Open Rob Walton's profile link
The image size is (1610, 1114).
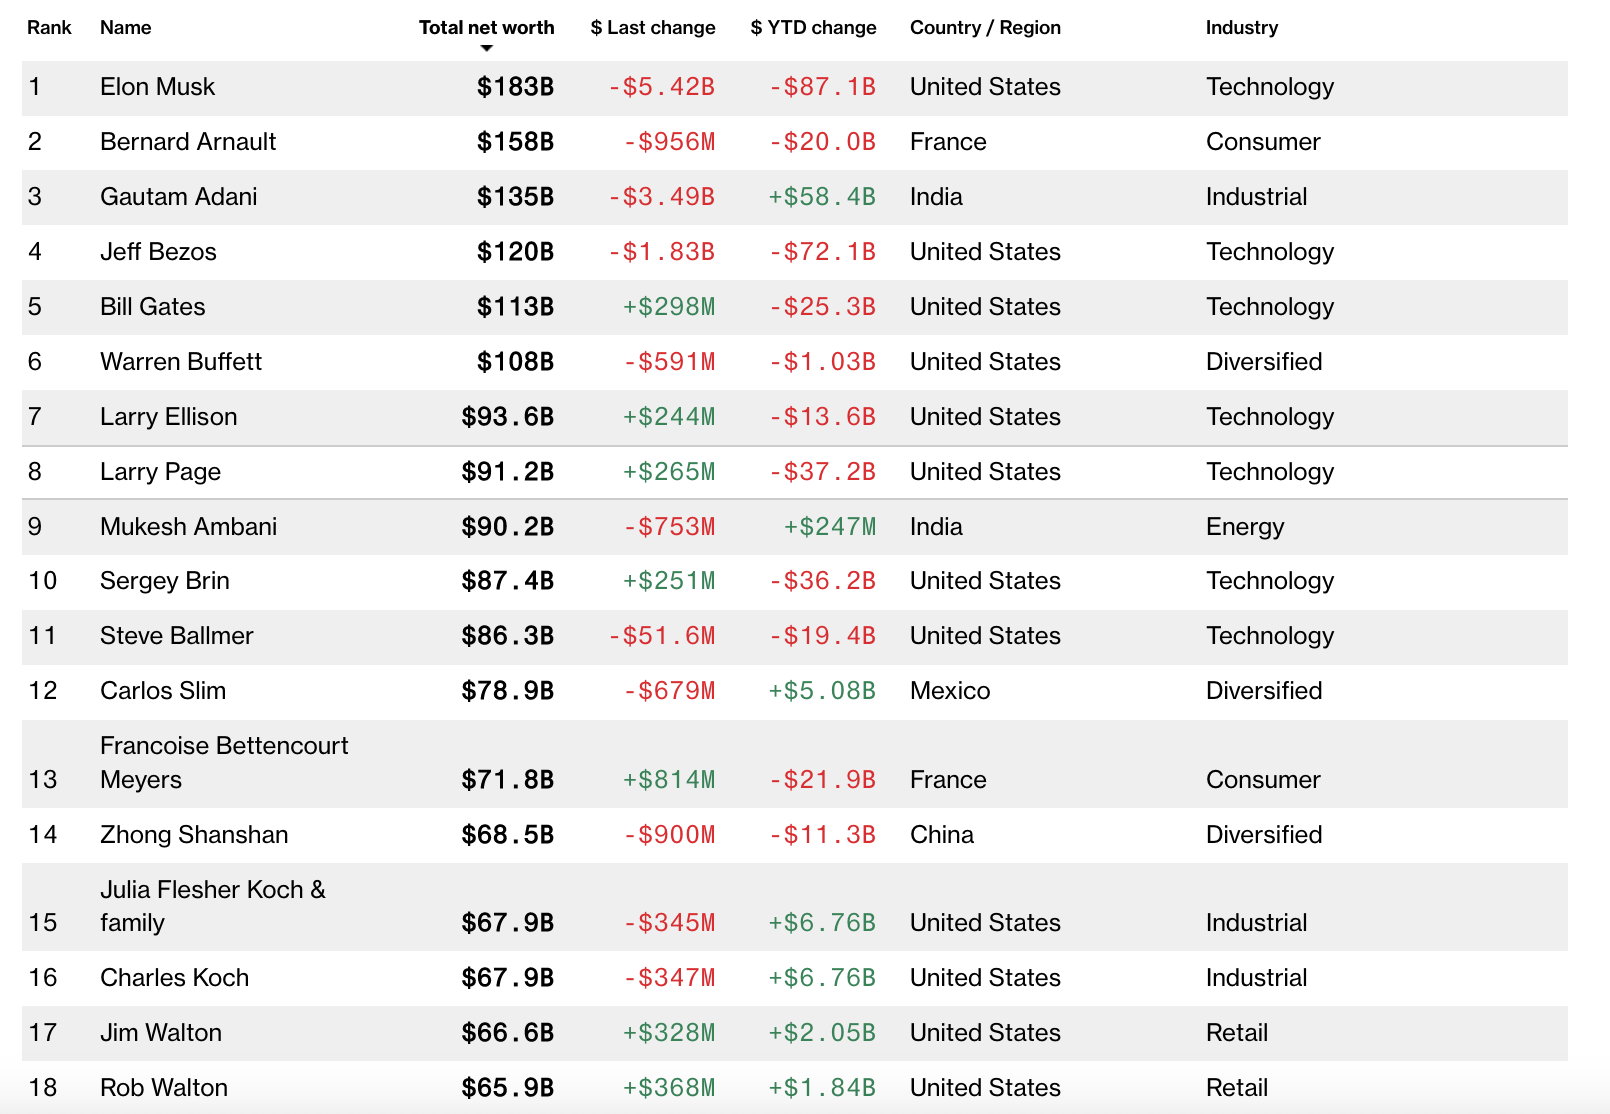pos(164,1088)
